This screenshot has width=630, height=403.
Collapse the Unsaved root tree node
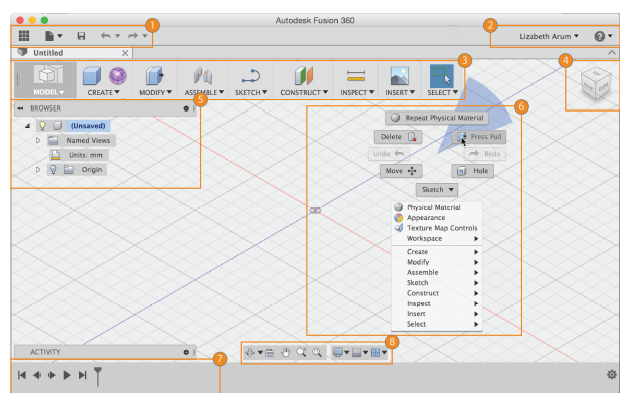coord(27,126)
